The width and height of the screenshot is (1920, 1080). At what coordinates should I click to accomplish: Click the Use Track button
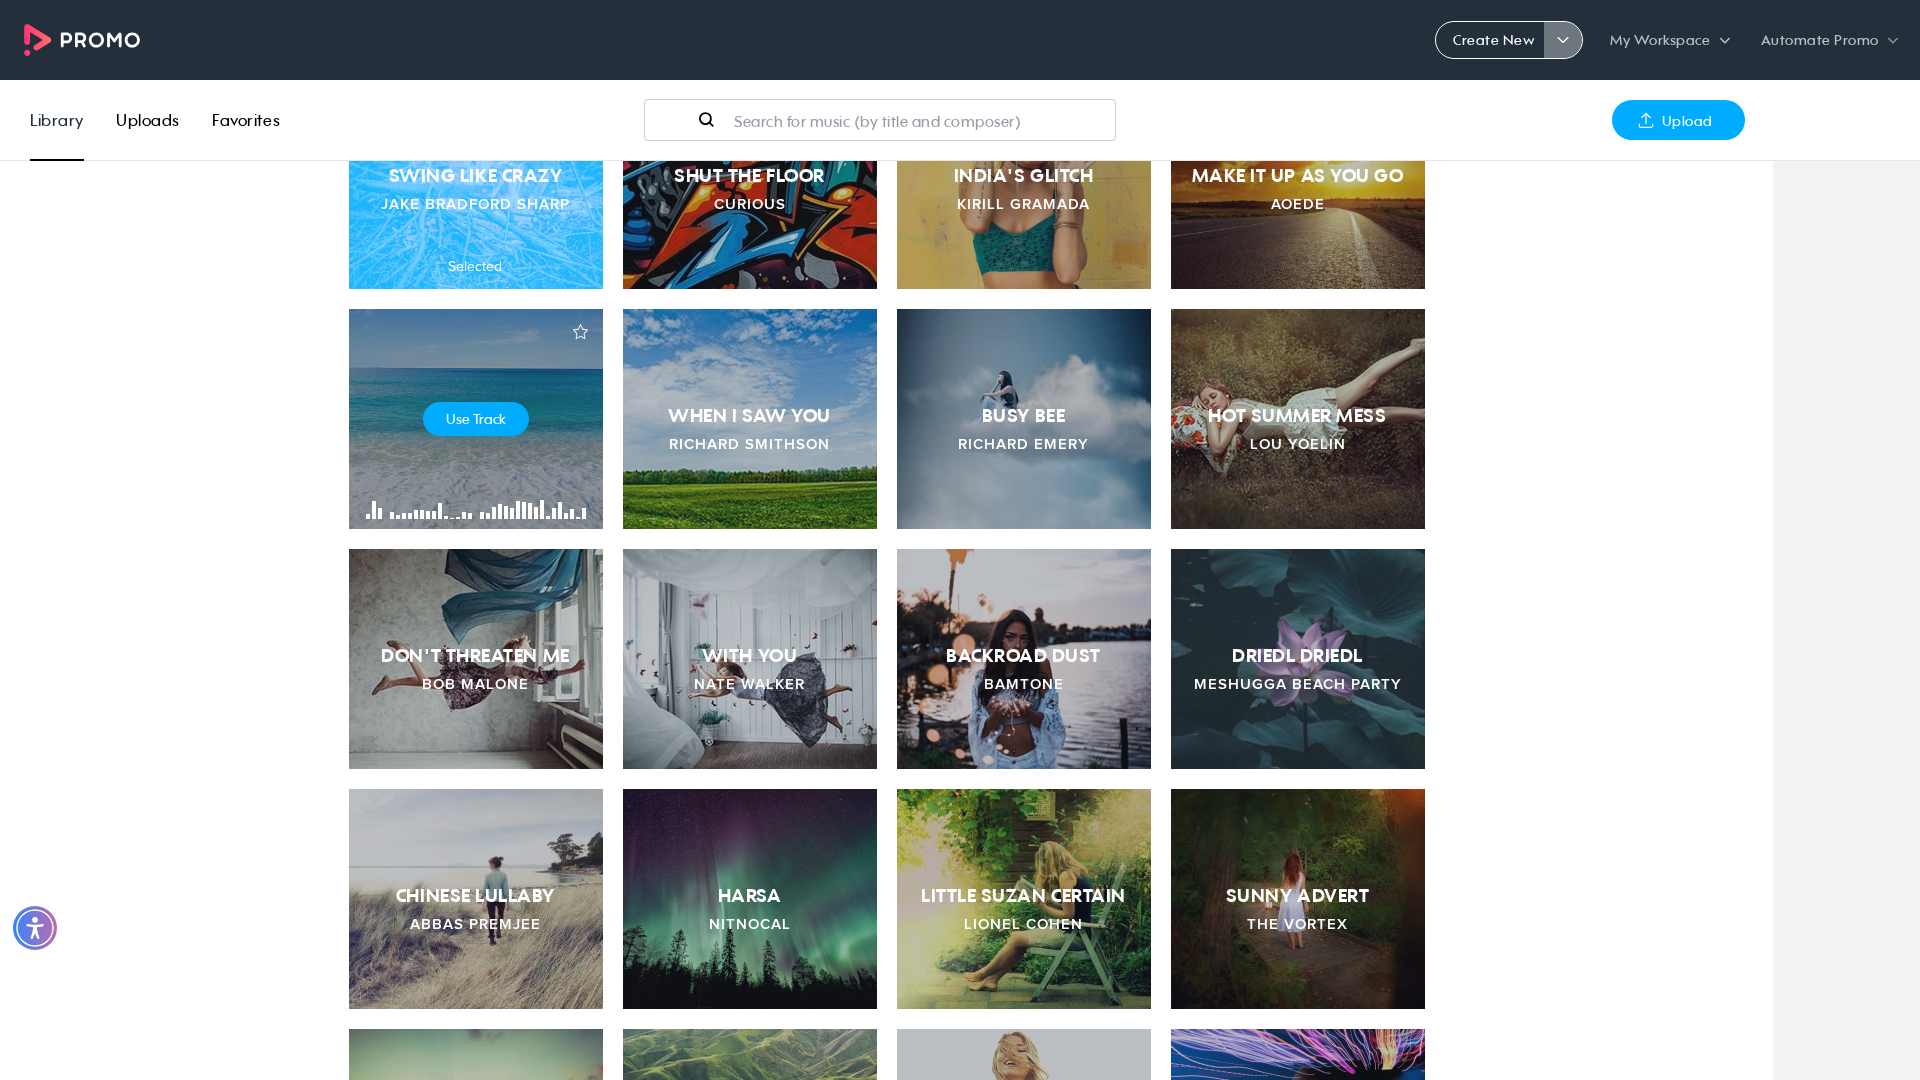(476, 419)
